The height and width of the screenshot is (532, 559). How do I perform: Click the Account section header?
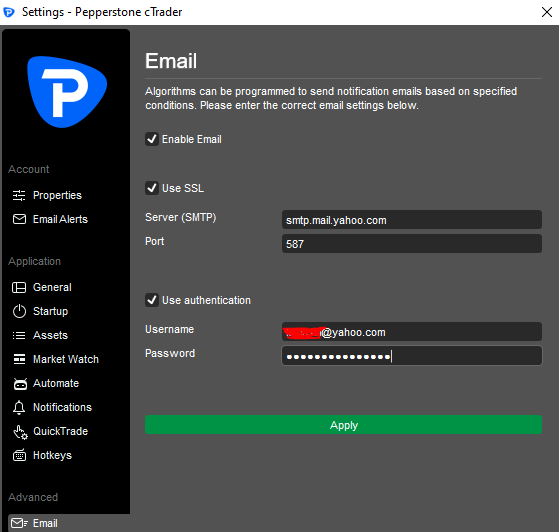(29, 169)
